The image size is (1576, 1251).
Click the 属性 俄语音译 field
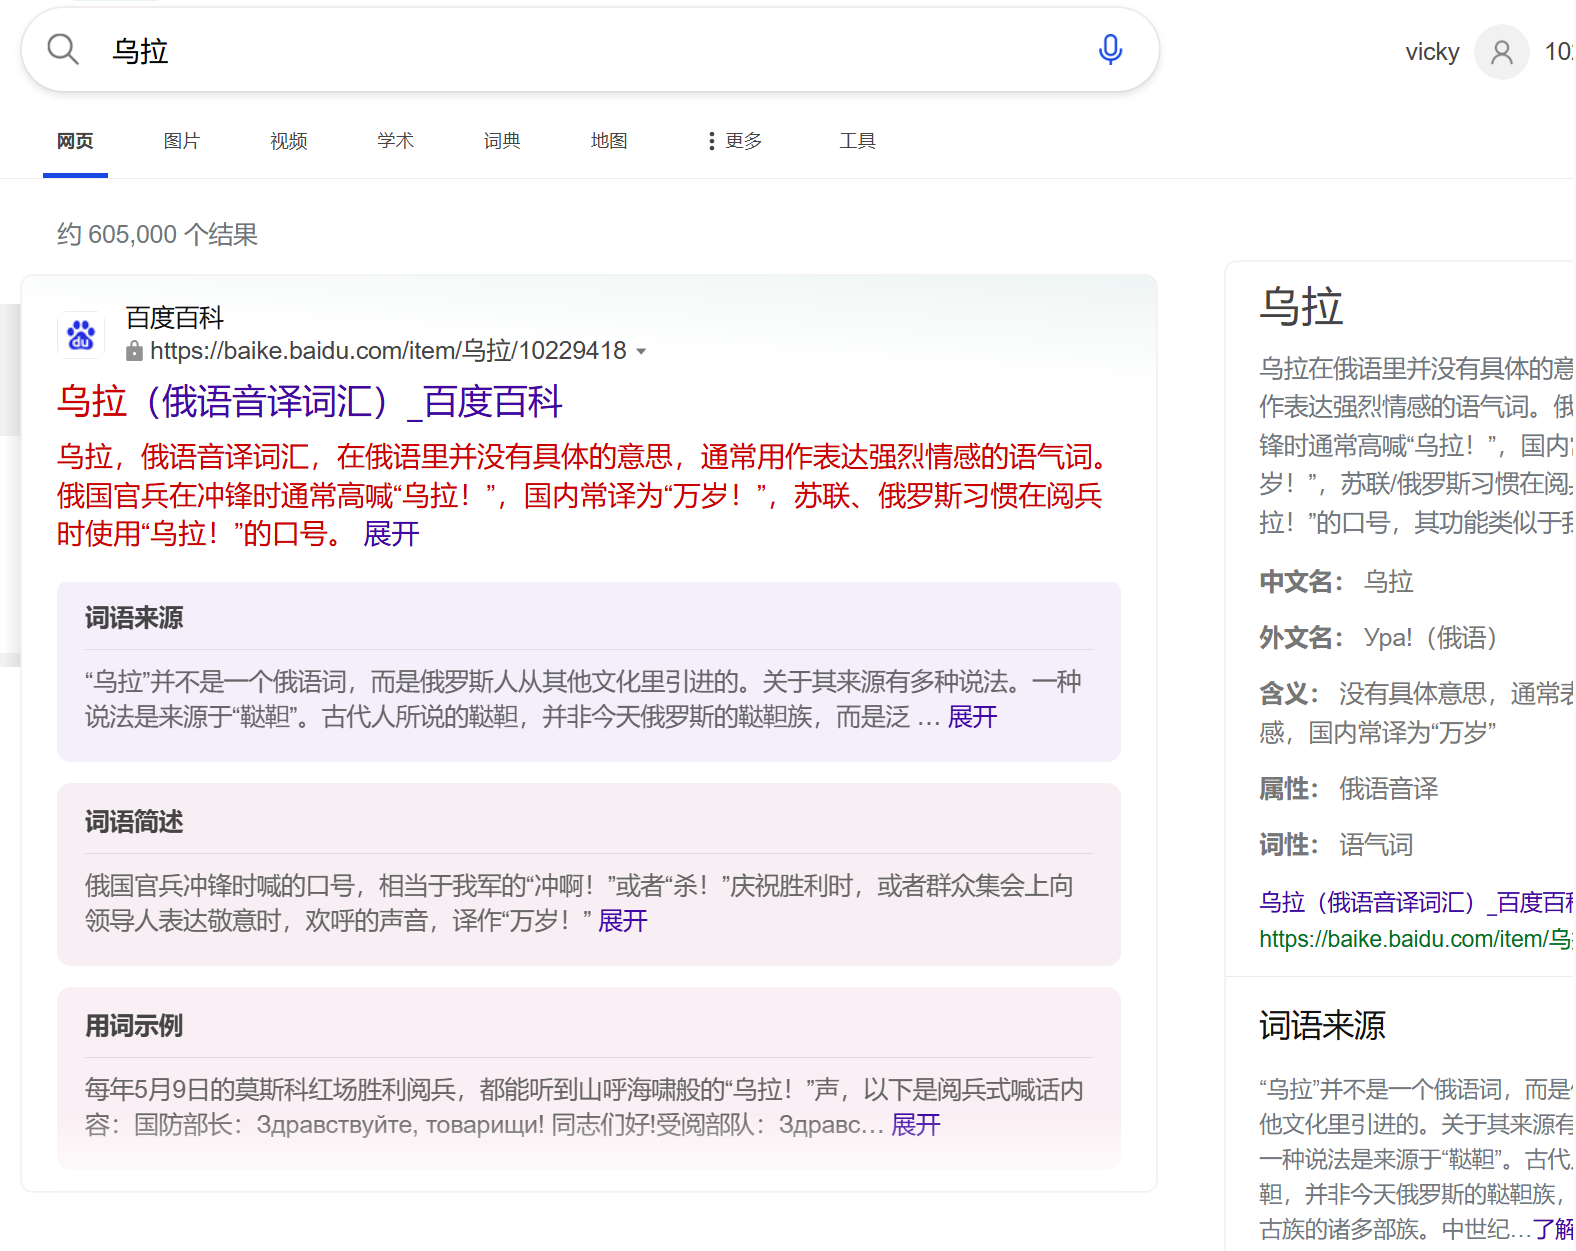[x=1349, y=789]
